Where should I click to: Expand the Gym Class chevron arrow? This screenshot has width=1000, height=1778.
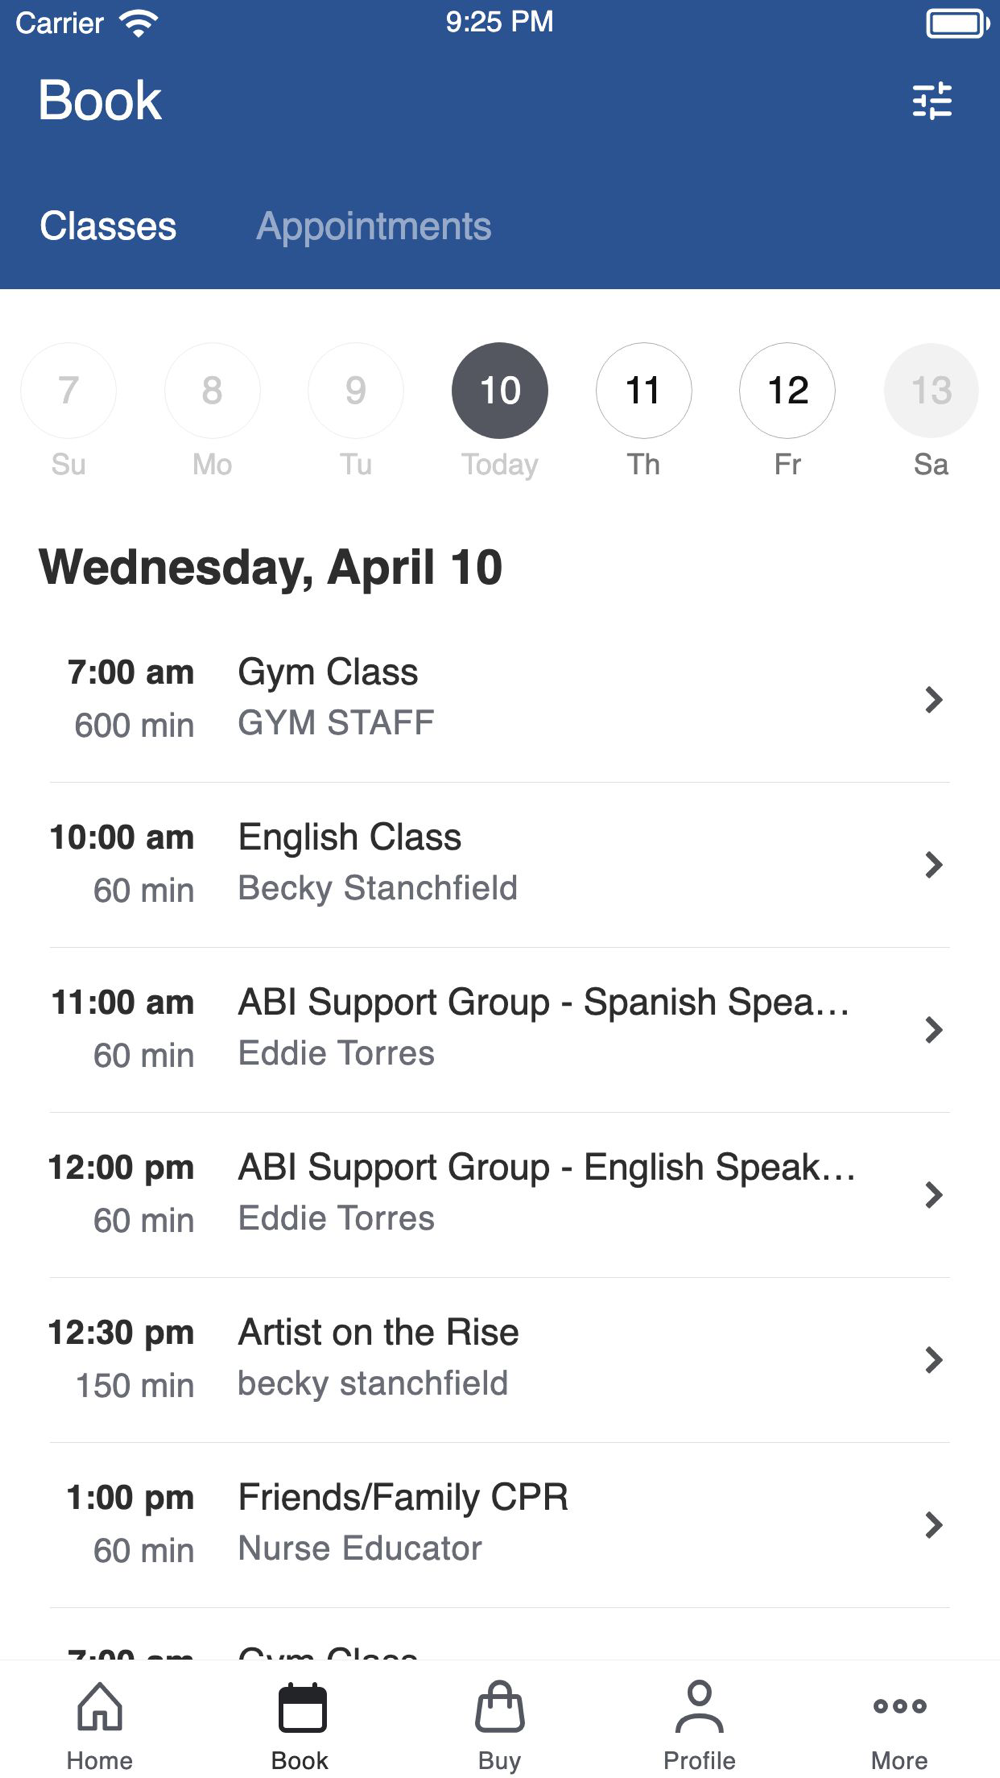point(933,699)
